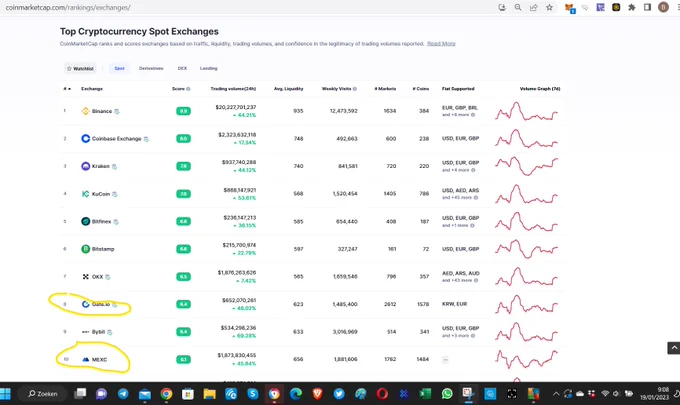Click the Bybit logo icon
Viewport: 680px width, 405px height.
tap(85, 332)
